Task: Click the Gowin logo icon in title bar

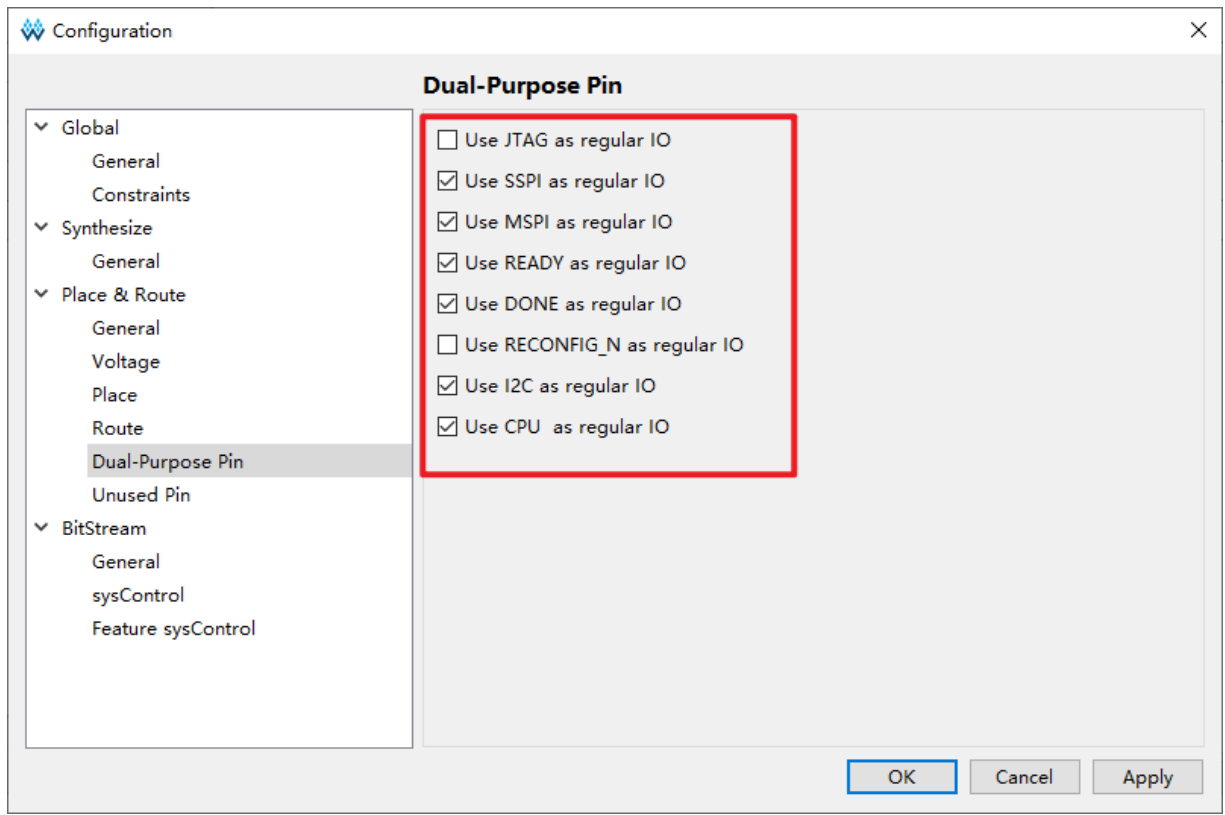Action: 33,31
